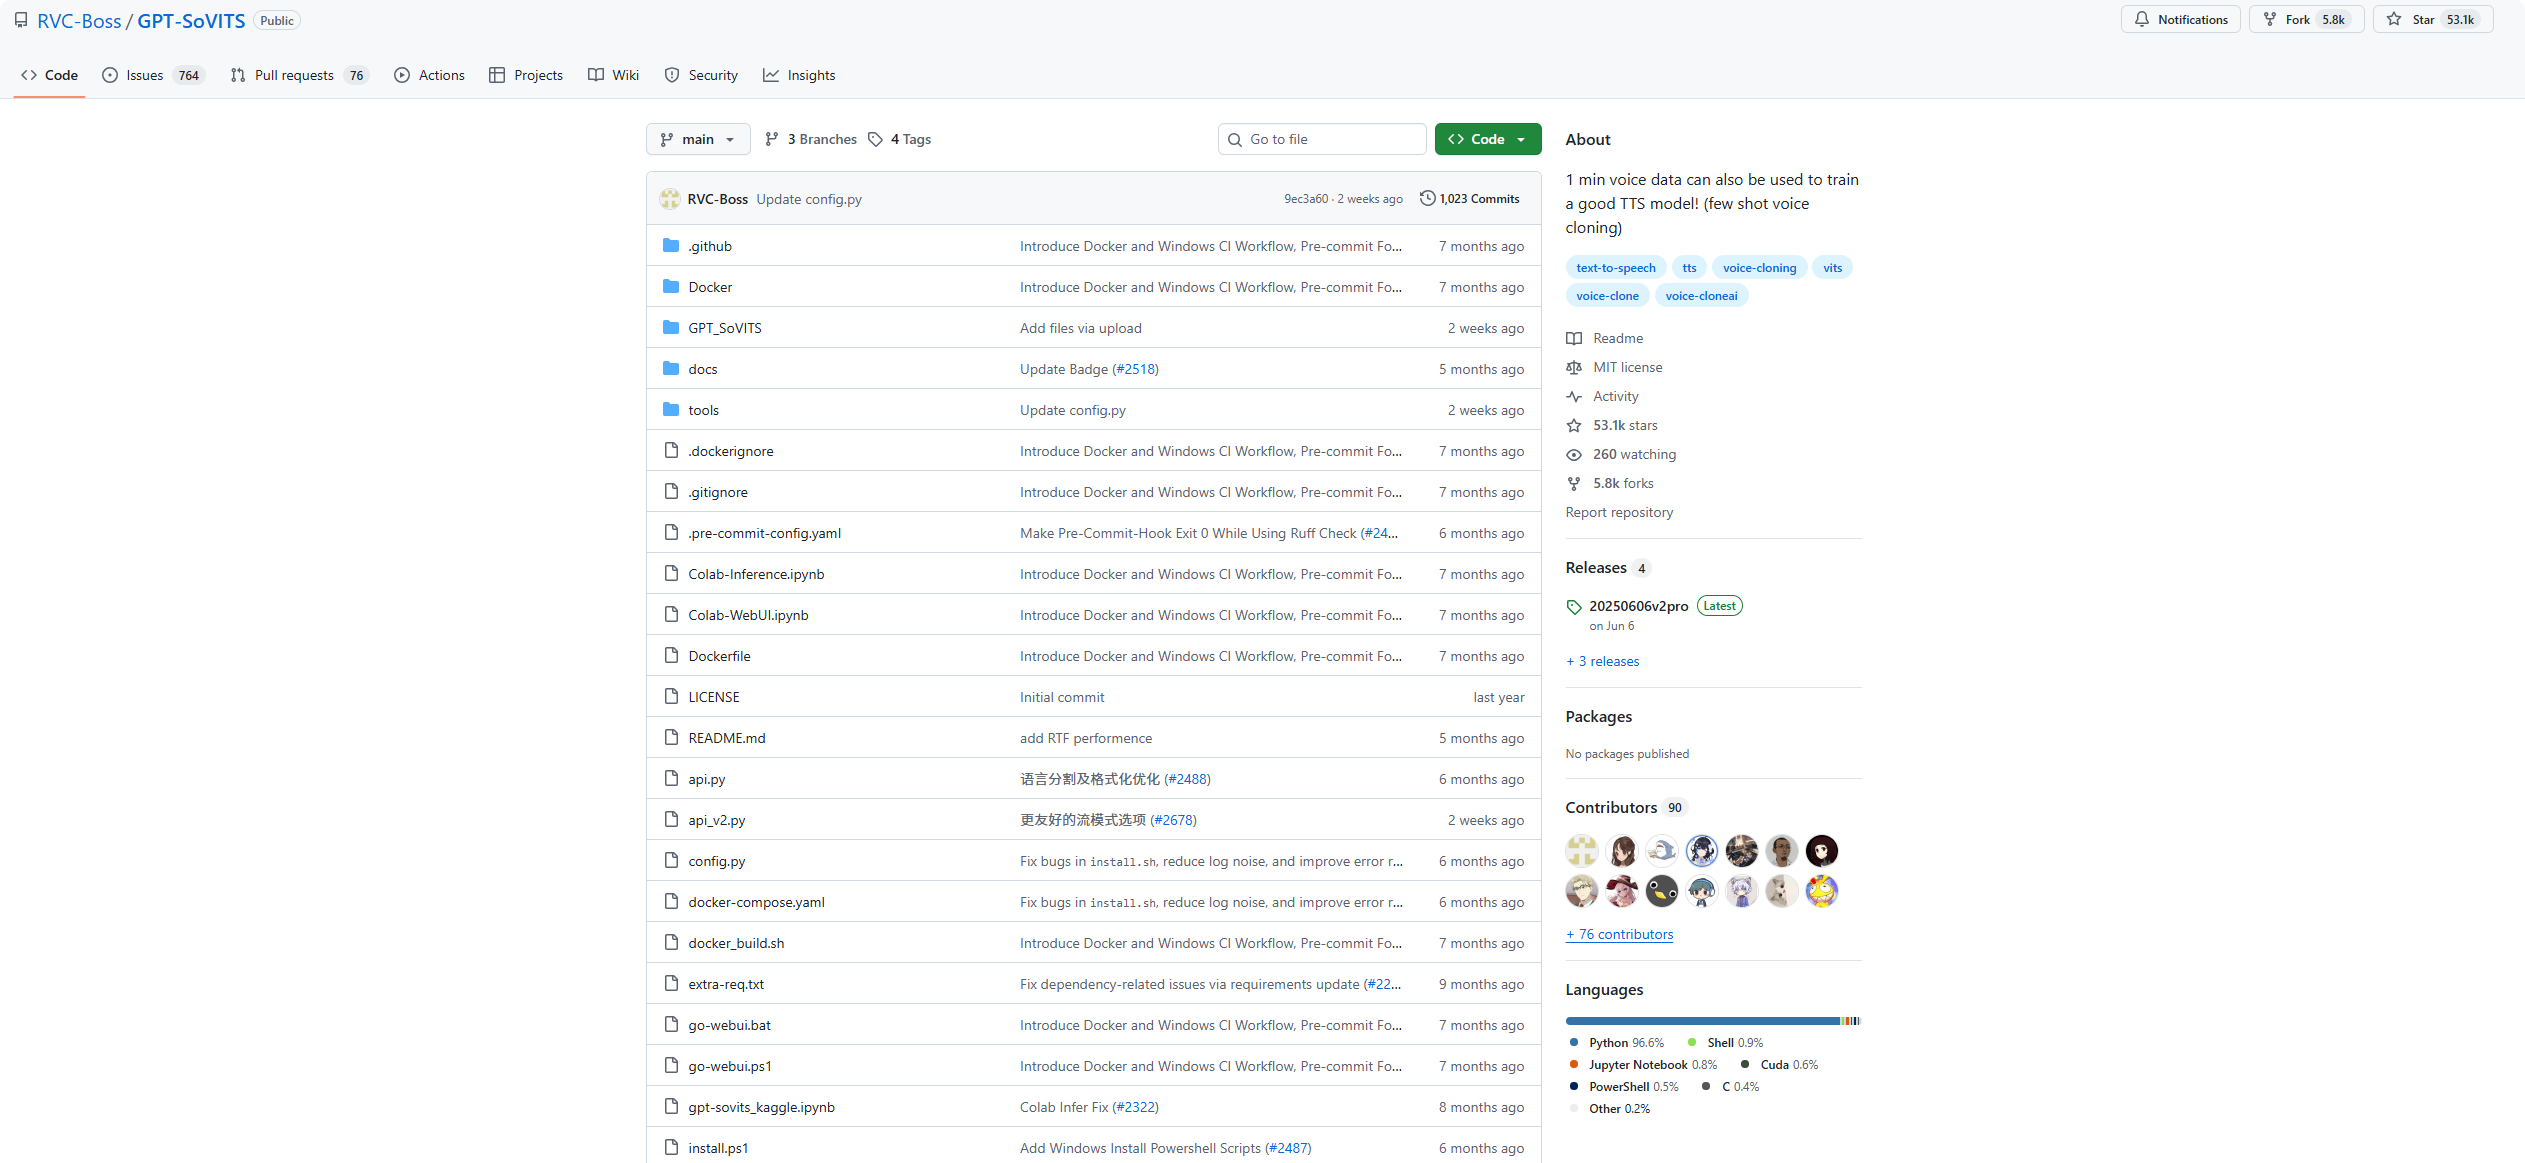Click the Notifications bell button
Image resolution: width=2525 pixels, height=1163 pixels.
[2180, 19]
